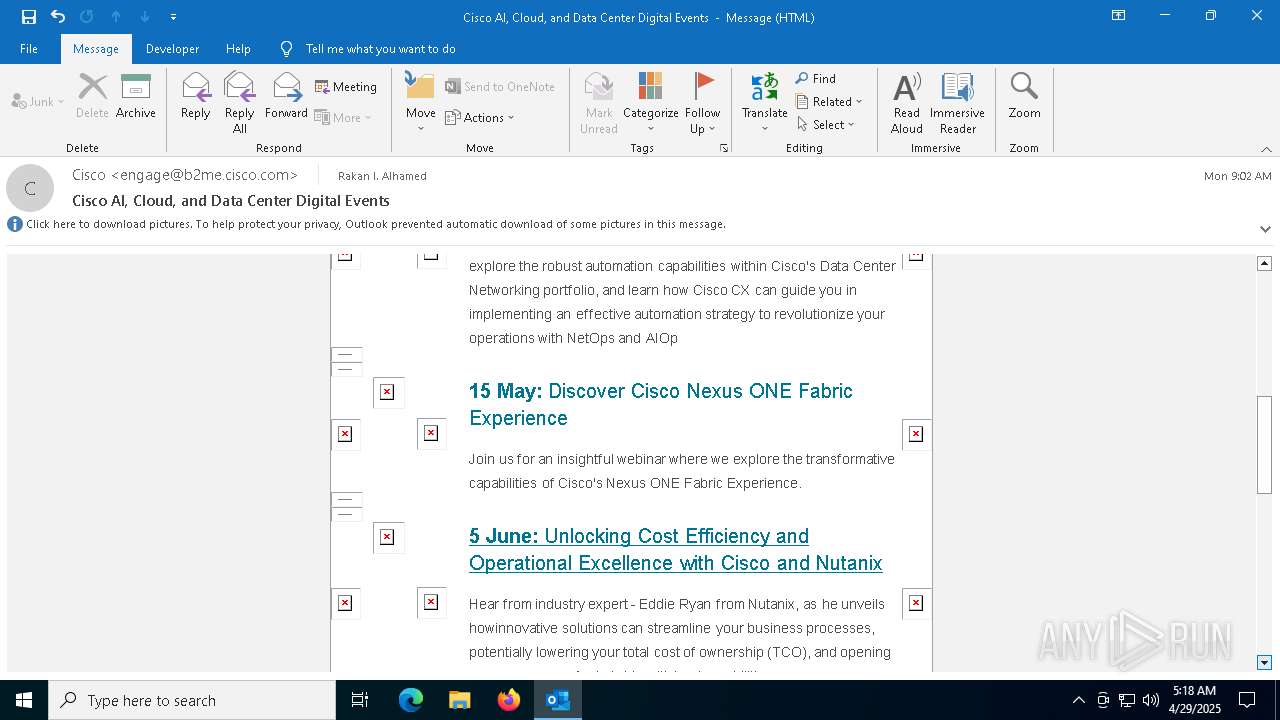Screen dimensions: 1280x720
Task: Open the Windows Start menu
Action: [x=24, y=700]
